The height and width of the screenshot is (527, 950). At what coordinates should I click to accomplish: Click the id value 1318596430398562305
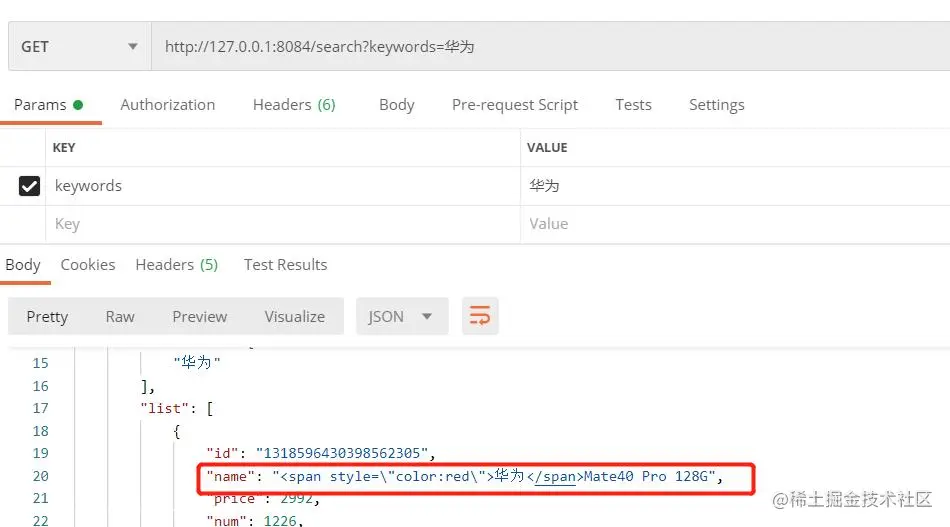(x=342, y=453)
